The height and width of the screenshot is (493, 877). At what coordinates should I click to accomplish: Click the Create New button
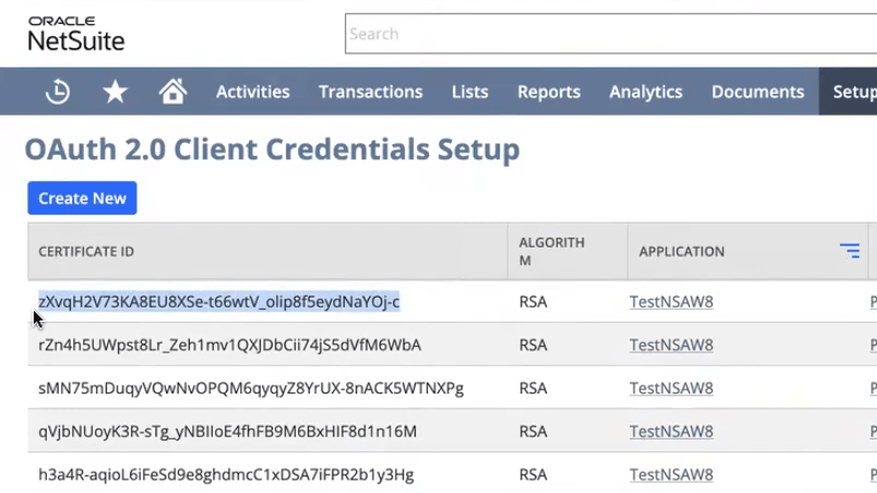tap(82, 198)
